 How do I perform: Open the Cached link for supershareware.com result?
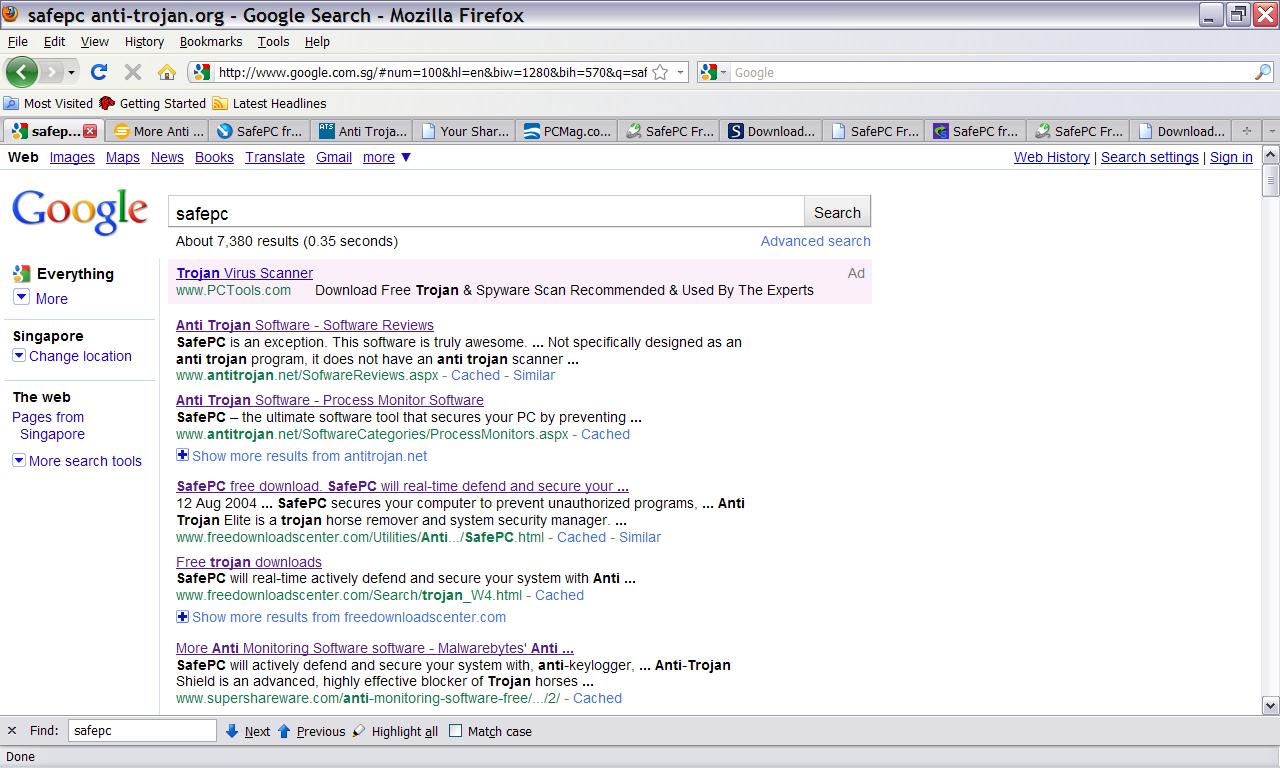(x=597, y=698)
